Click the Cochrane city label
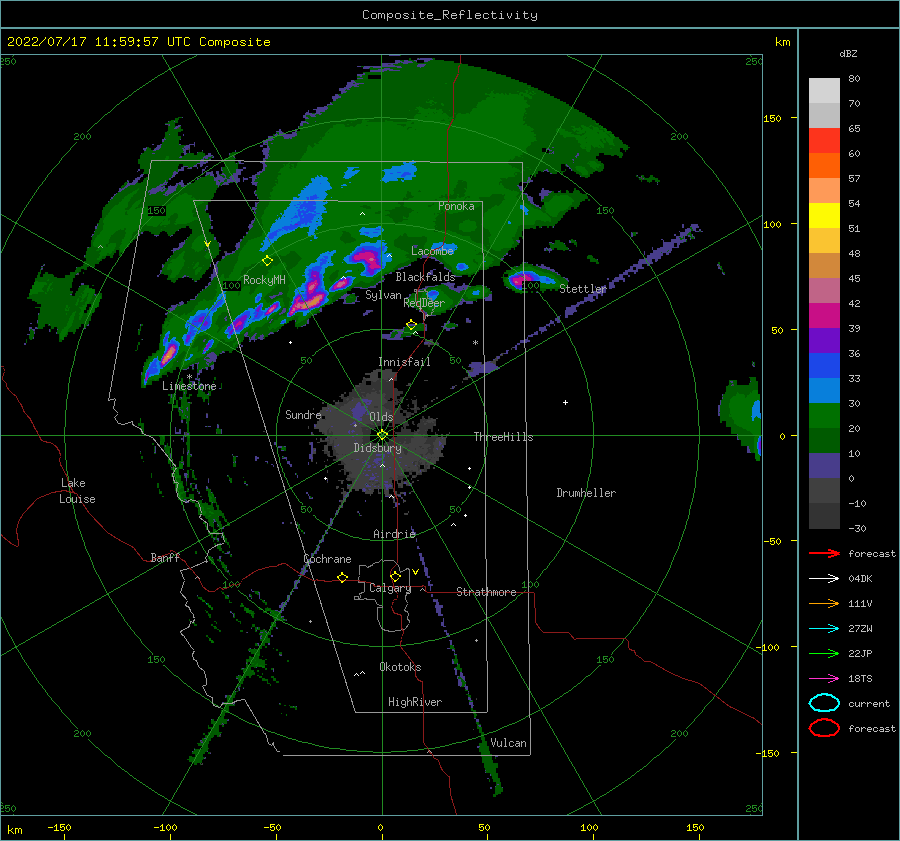Image resolution: width=900 pixels, height=841 pixels. click(327, 559)
